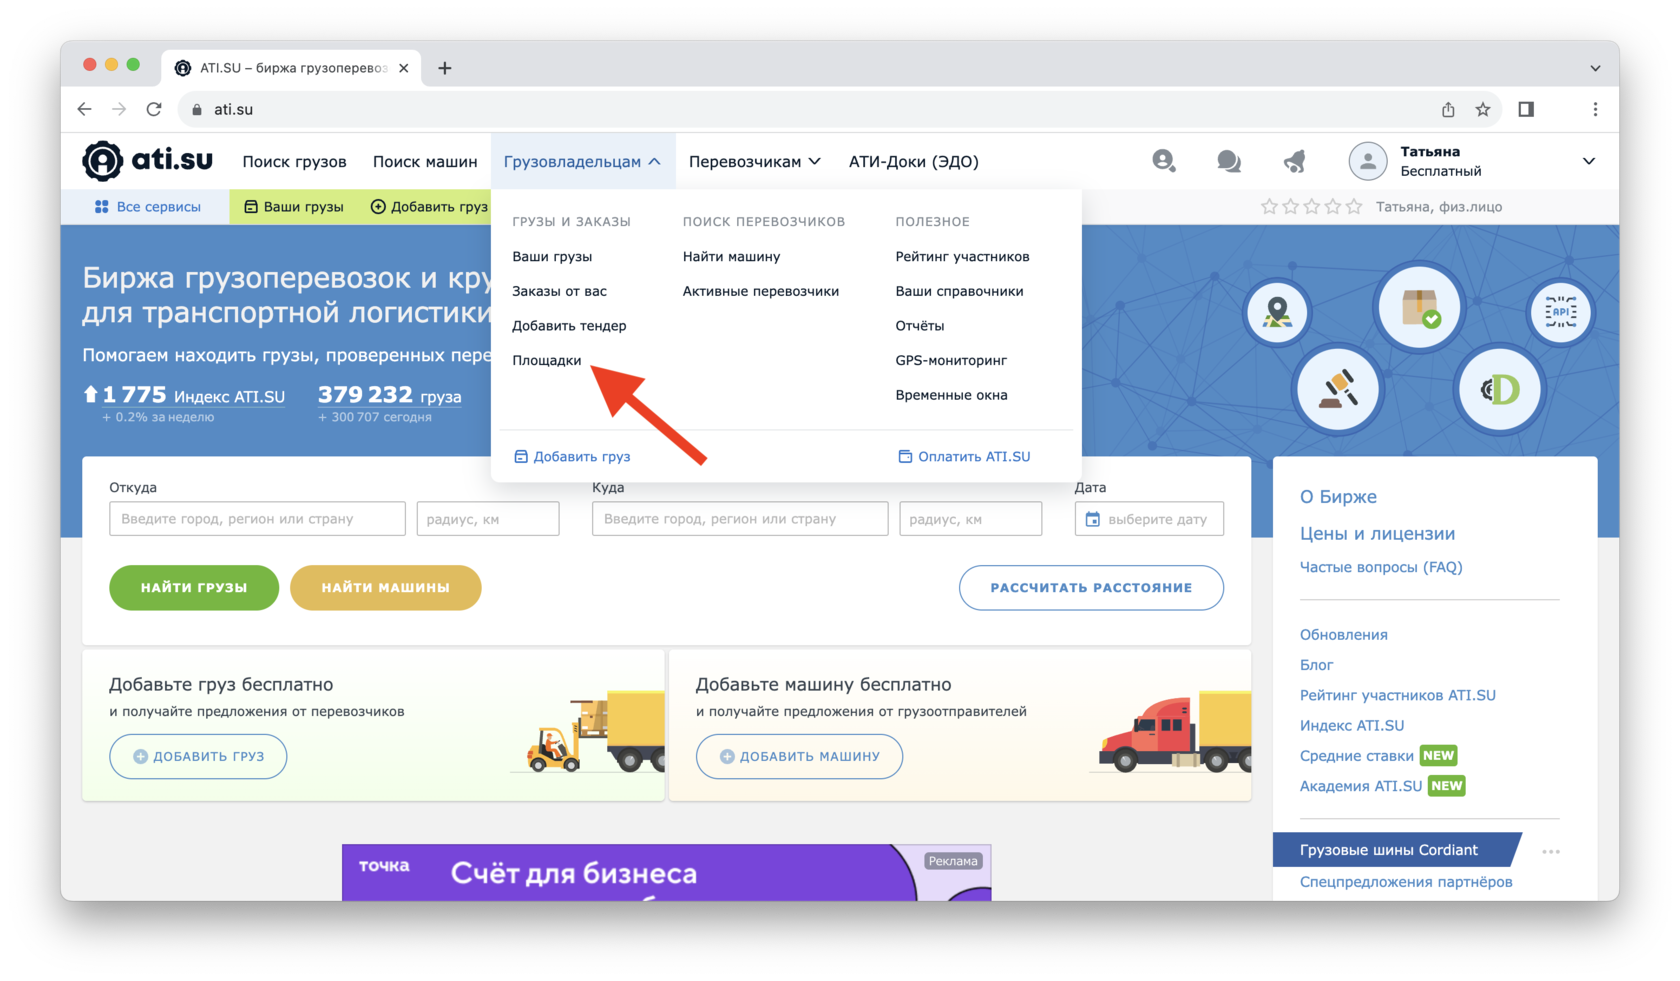
Task: Click the site lock icon
Action: 196,109
